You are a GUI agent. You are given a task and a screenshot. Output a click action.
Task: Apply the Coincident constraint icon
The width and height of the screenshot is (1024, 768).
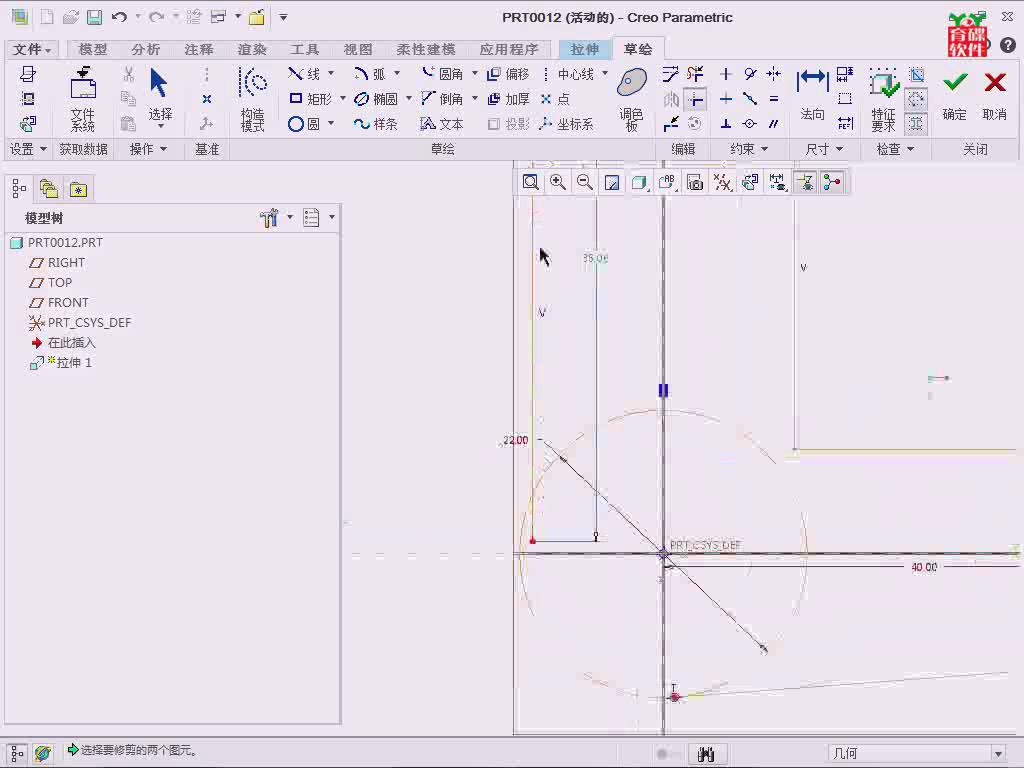pyautogui.click(x=750, y=123)
